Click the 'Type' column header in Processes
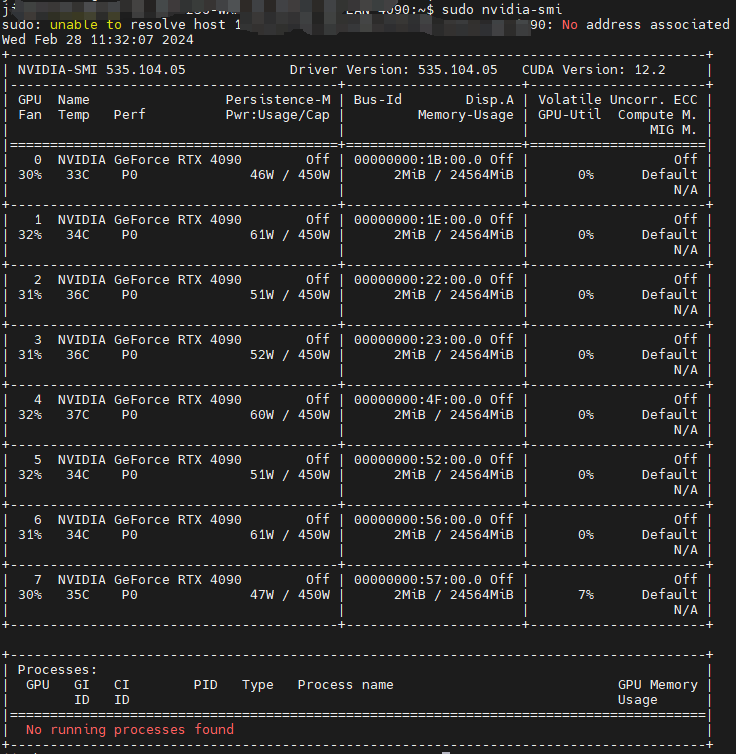This screenshot has height=754, width=736. point(258,685)
